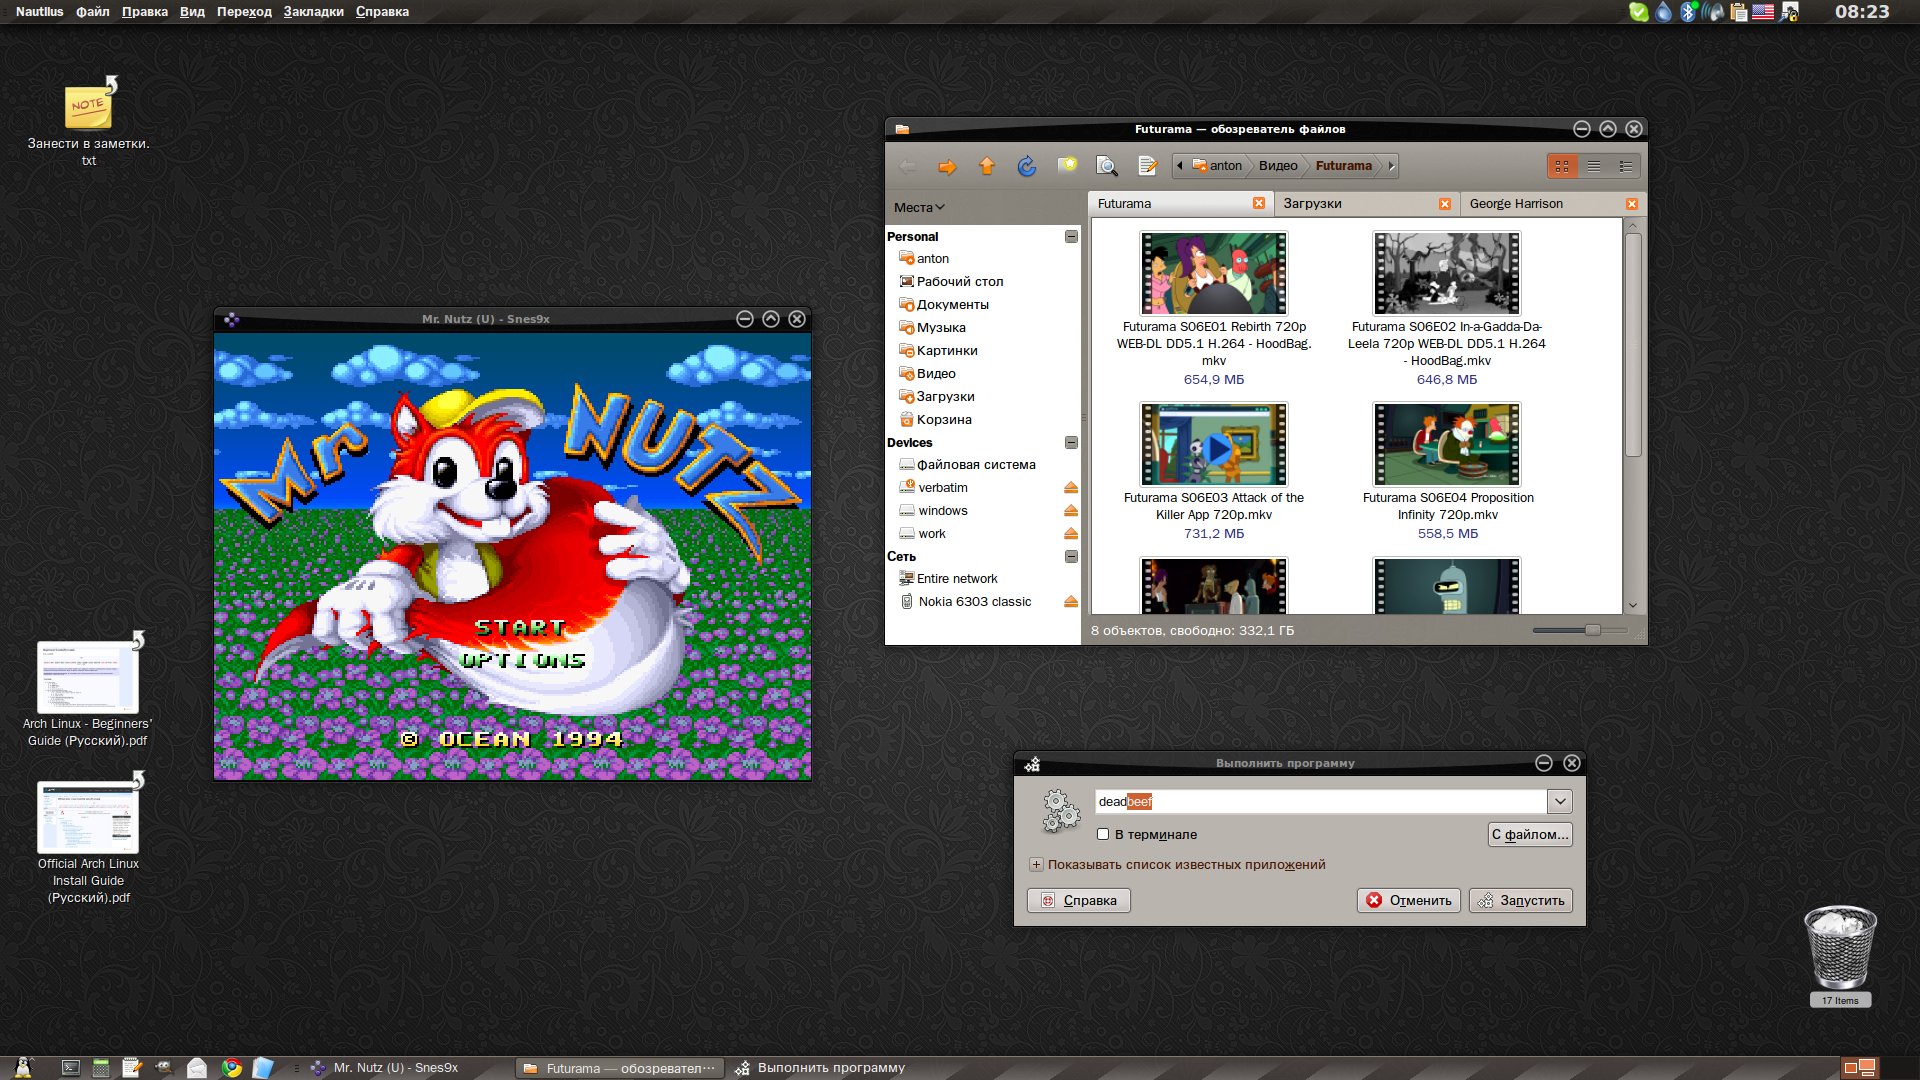This screenshot has height=1080, width=1920.
Task: Open the 'Переход' menu
Action: [244, 12]
